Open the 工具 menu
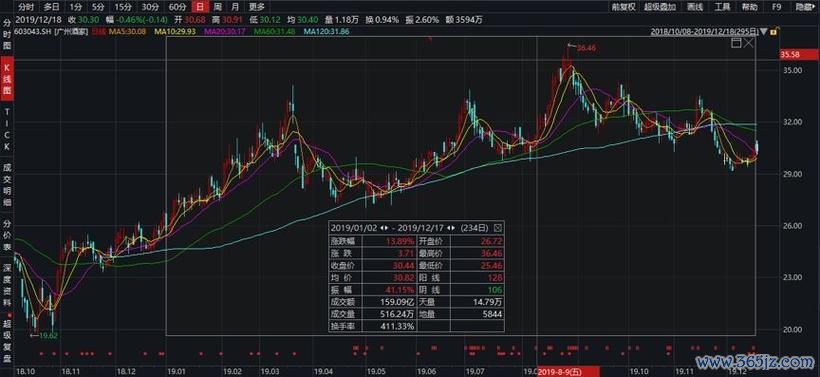The height and width of the screenshot is (377, 820). click(722, 7)
